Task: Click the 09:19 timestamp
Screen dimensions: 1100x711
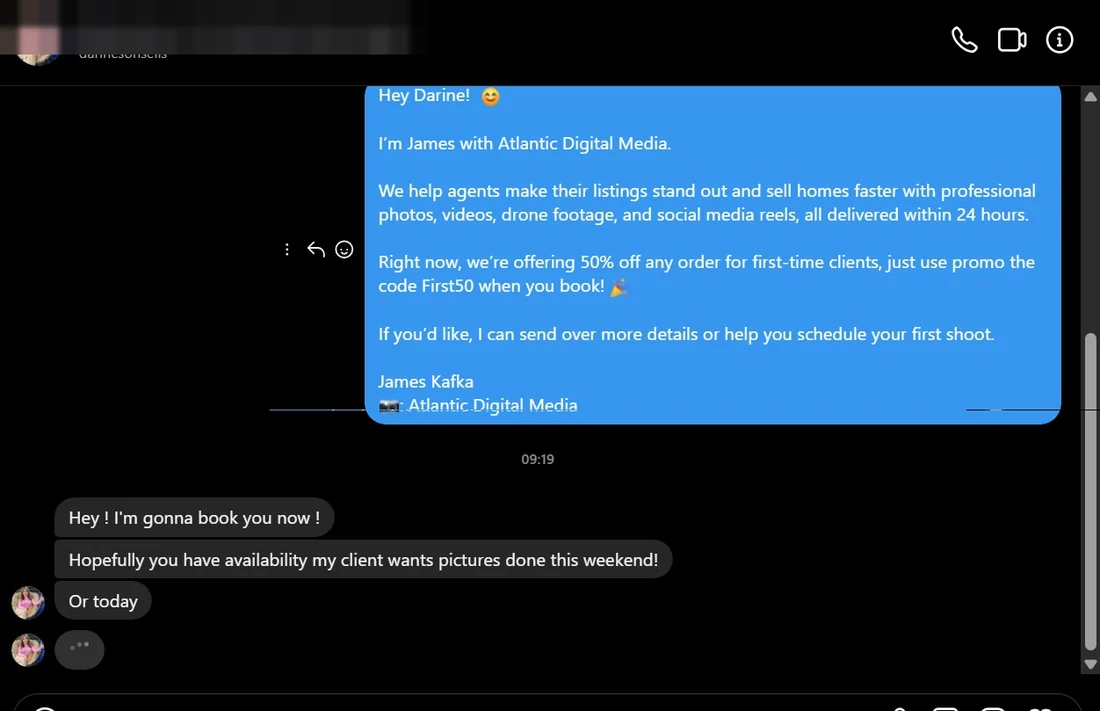Action: click(537, 459)
